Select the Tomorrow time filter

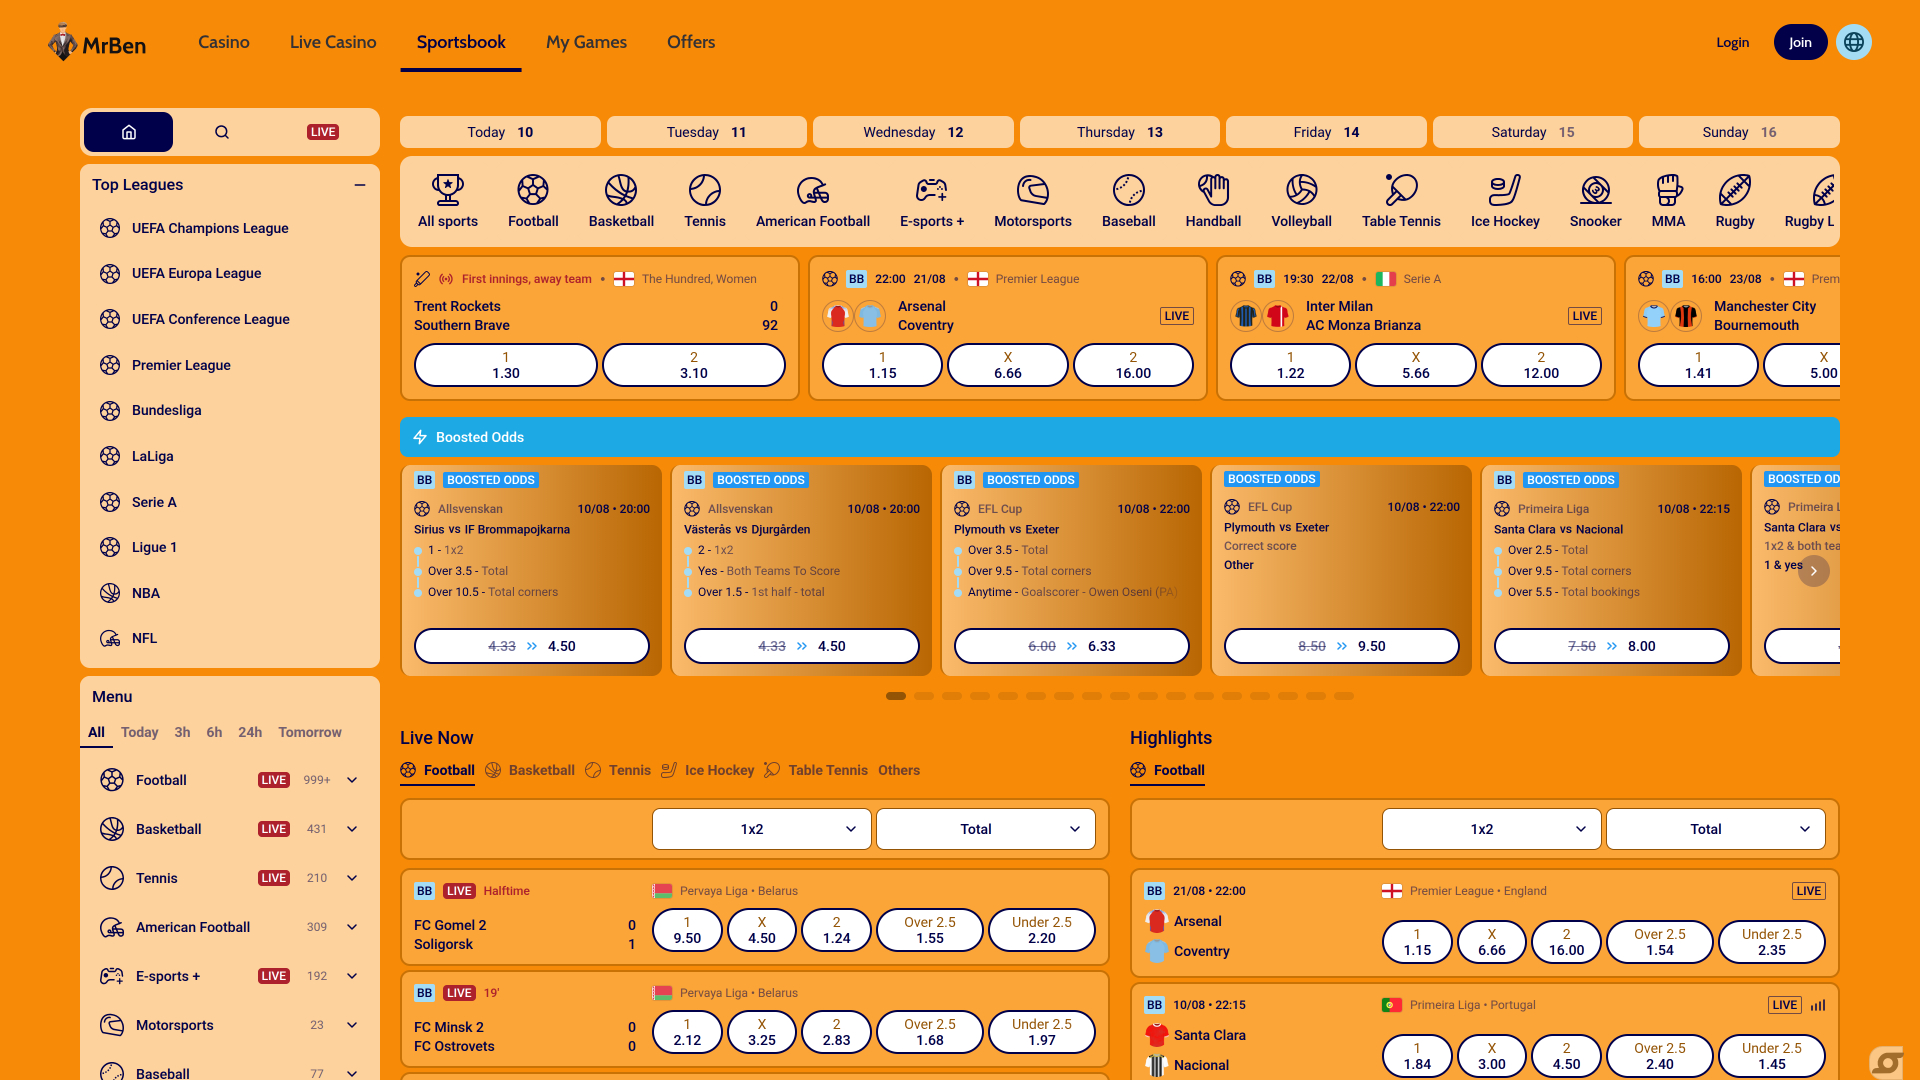[x=310, y=732]
